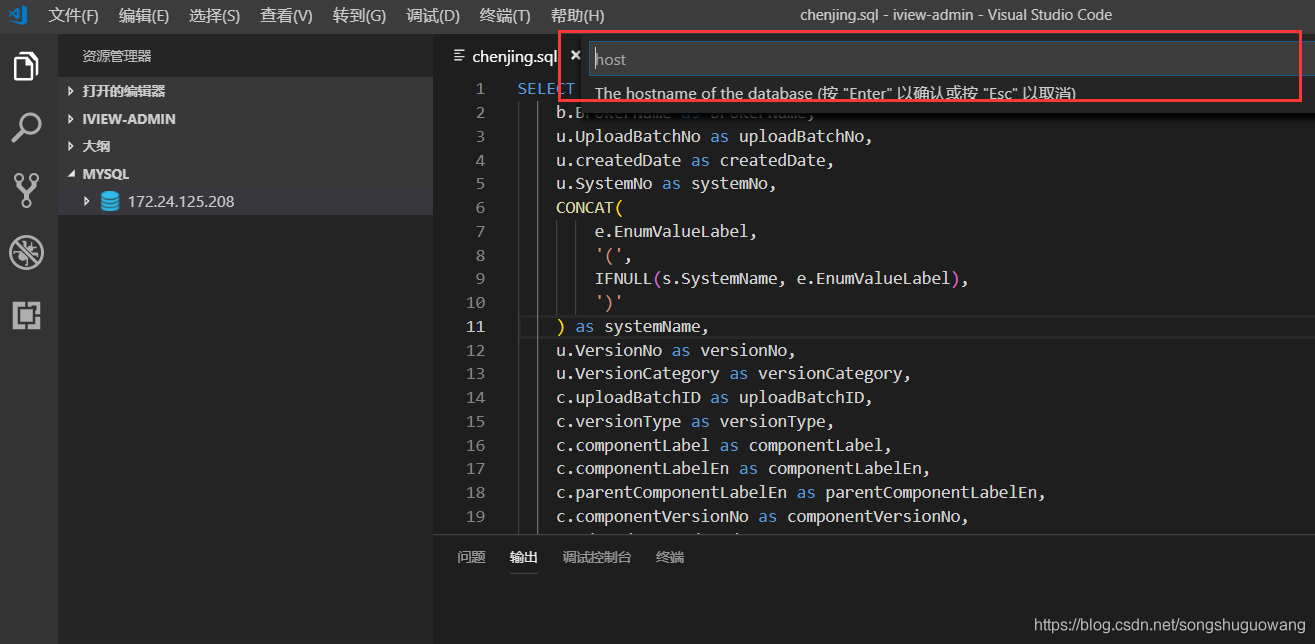This screenshot has width=1315, height=644.
Task: Open the 调试 menu
Action: click(x=432, y=14)
